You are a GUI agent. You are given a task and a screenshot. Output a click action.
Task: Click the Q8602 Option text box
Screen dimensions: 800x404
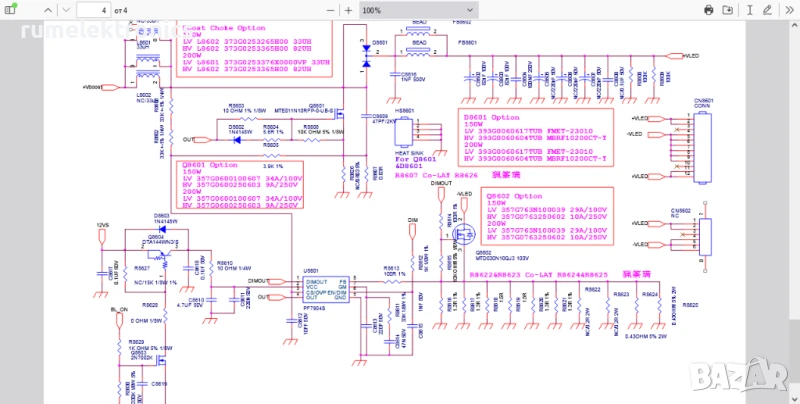pos(552,219)
